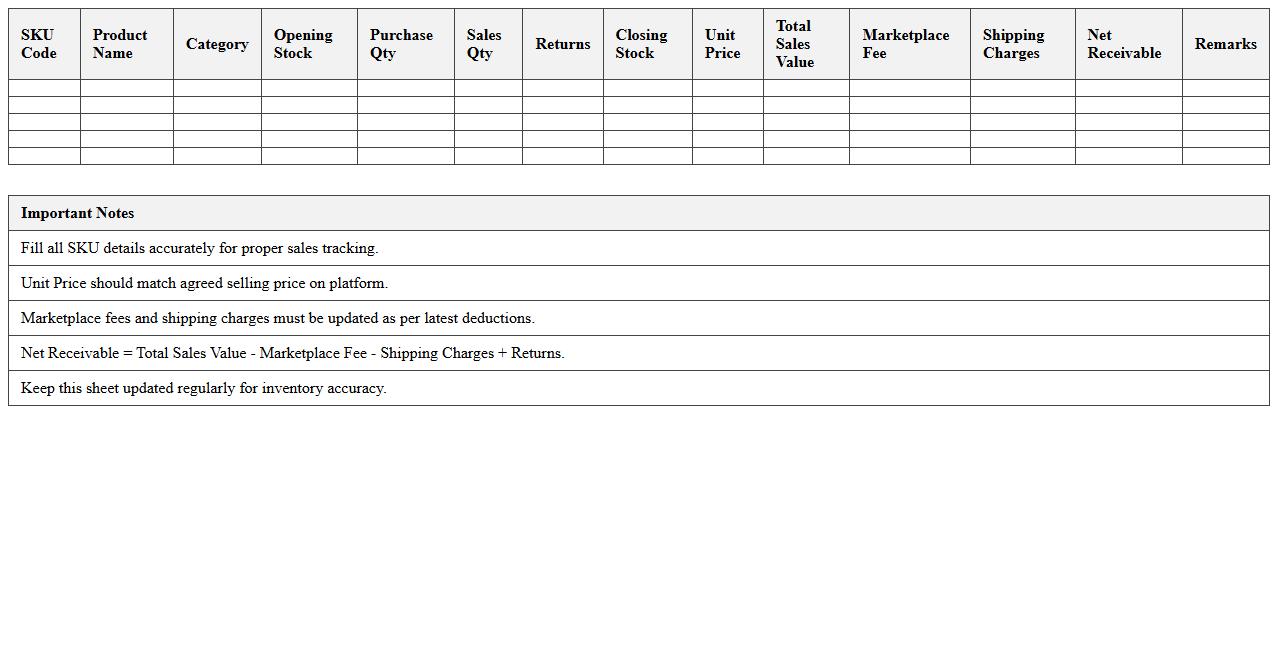
Task: Click the Returns column header
Action: [562, 44]
